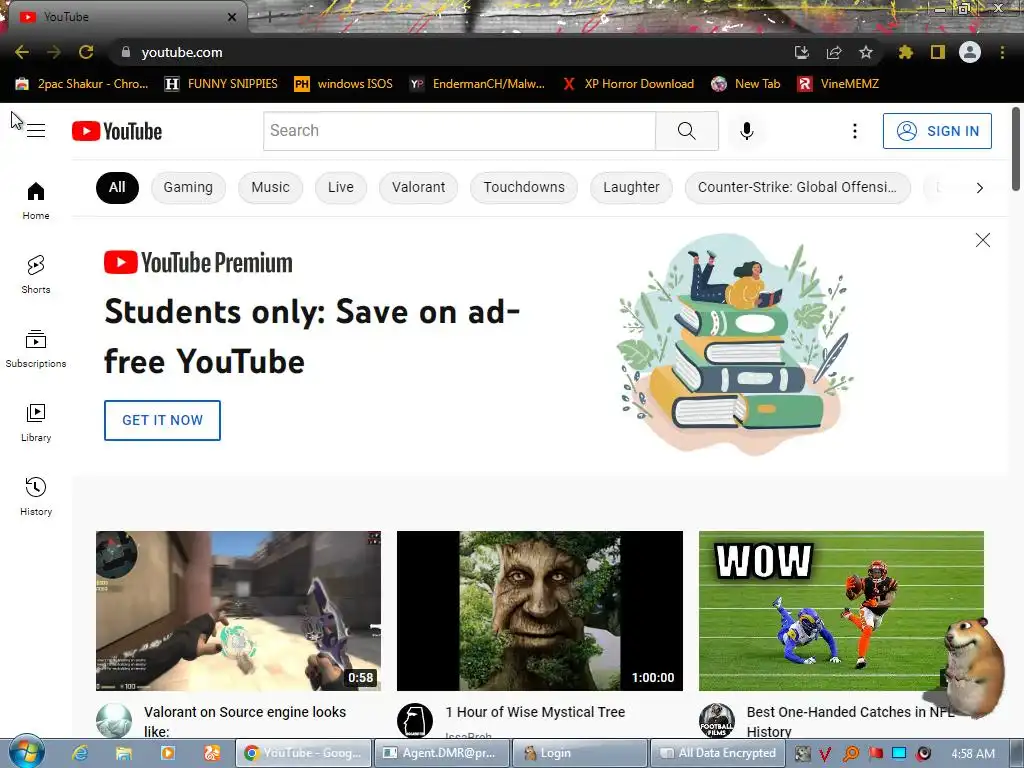1024x768 pixels.
Task: Click 1 Hour of Wise Mystical Tree title
Action: [x=536, y=712]
